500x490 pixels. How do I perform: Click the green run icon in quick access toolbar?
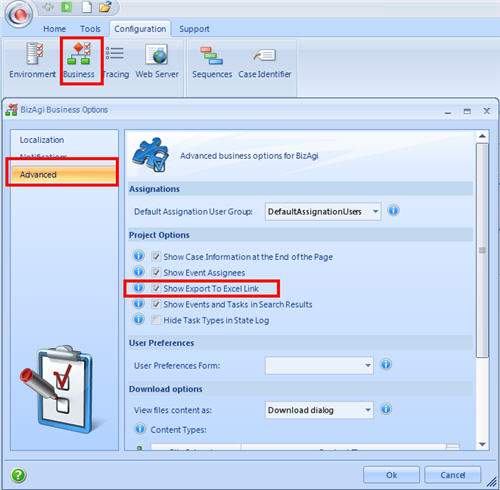point(66,7)
